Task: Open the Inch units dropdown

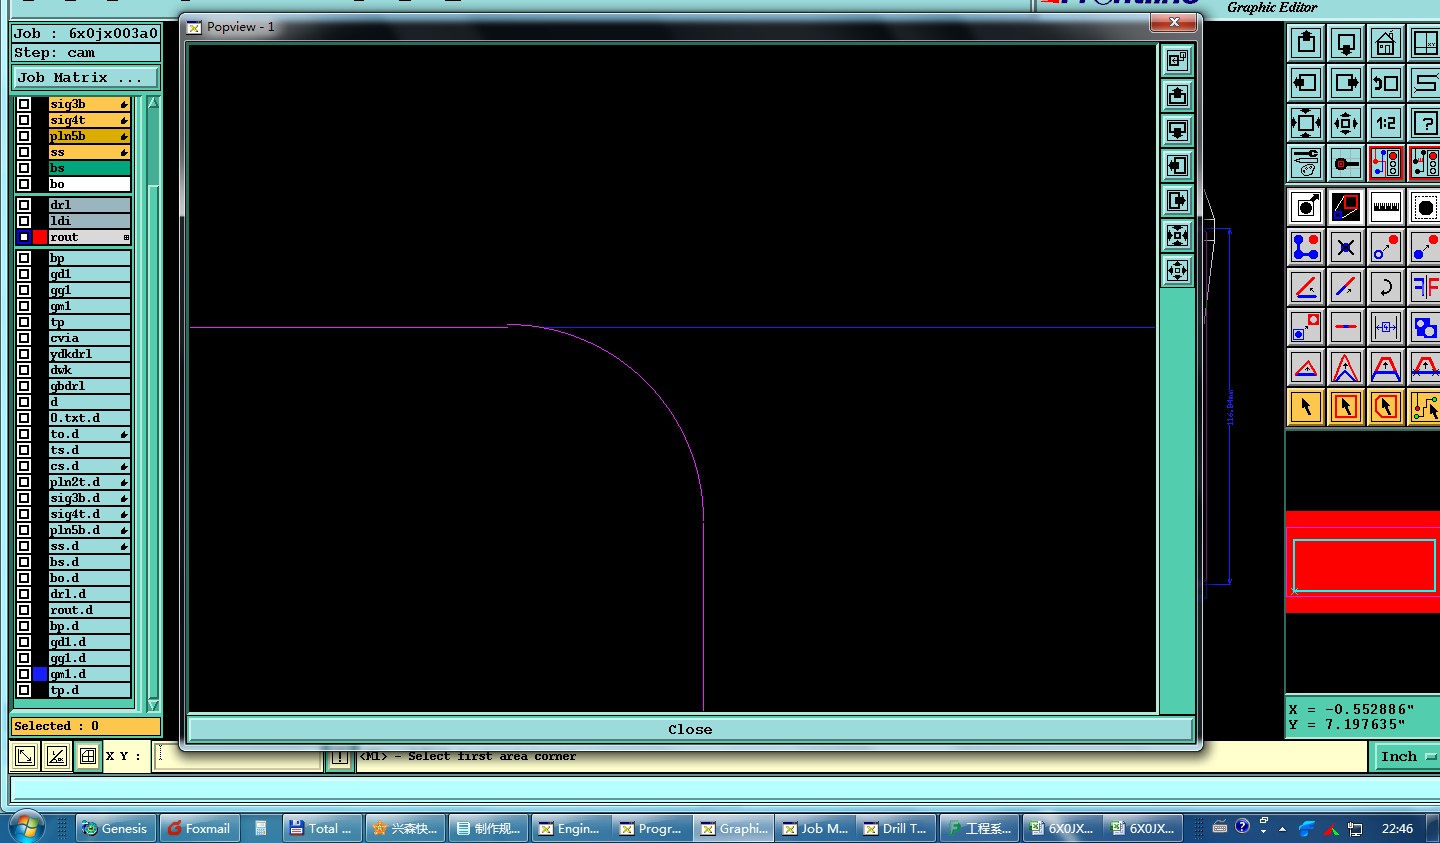Action: [x=1407, y=757]
